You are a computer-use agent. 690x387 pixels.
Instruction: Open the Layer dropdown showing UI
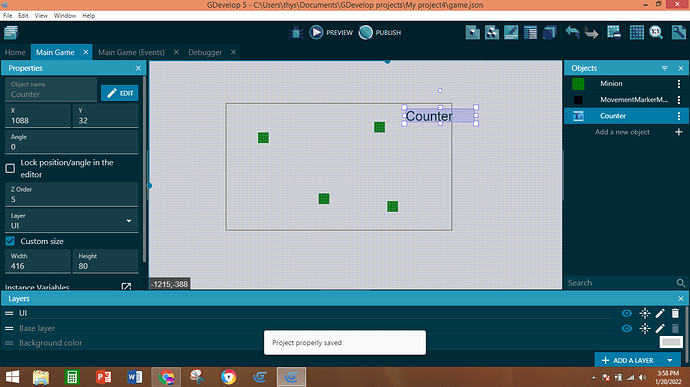coord(71,221)
